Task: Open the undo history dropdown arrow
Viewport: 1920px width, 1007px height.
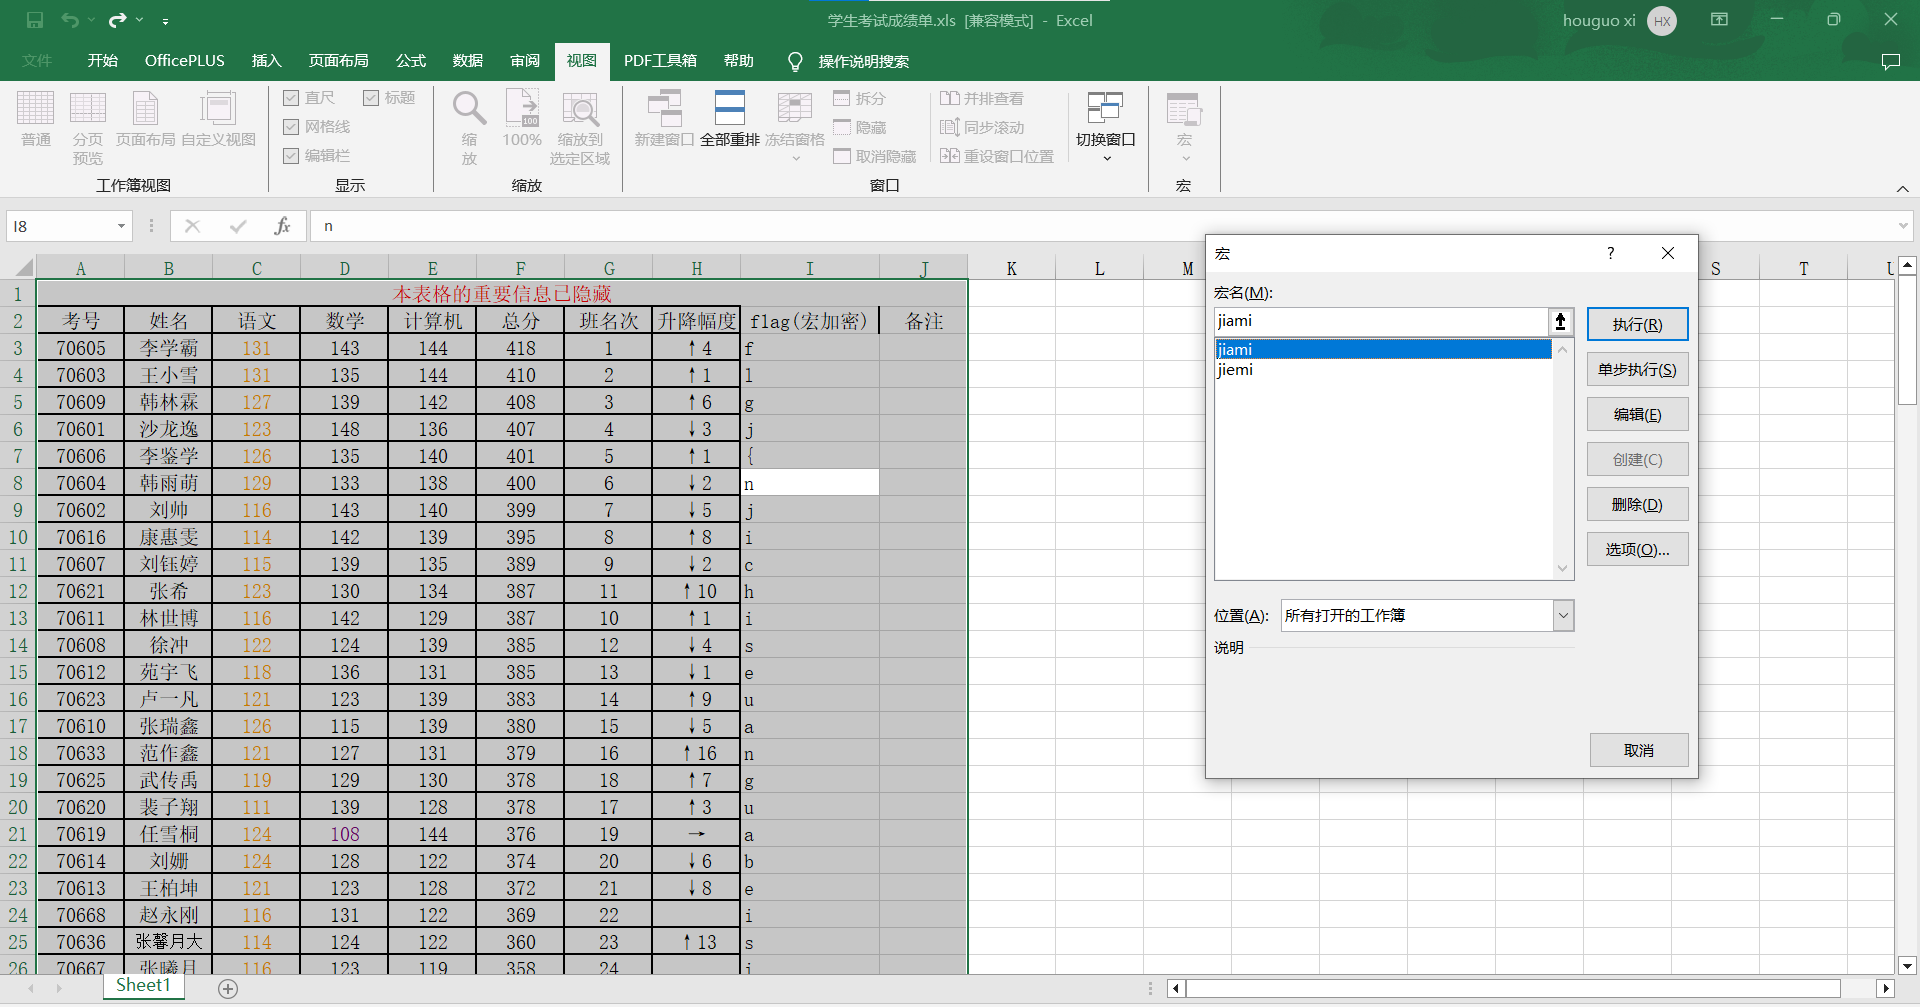Action: (x=91, y=20)
